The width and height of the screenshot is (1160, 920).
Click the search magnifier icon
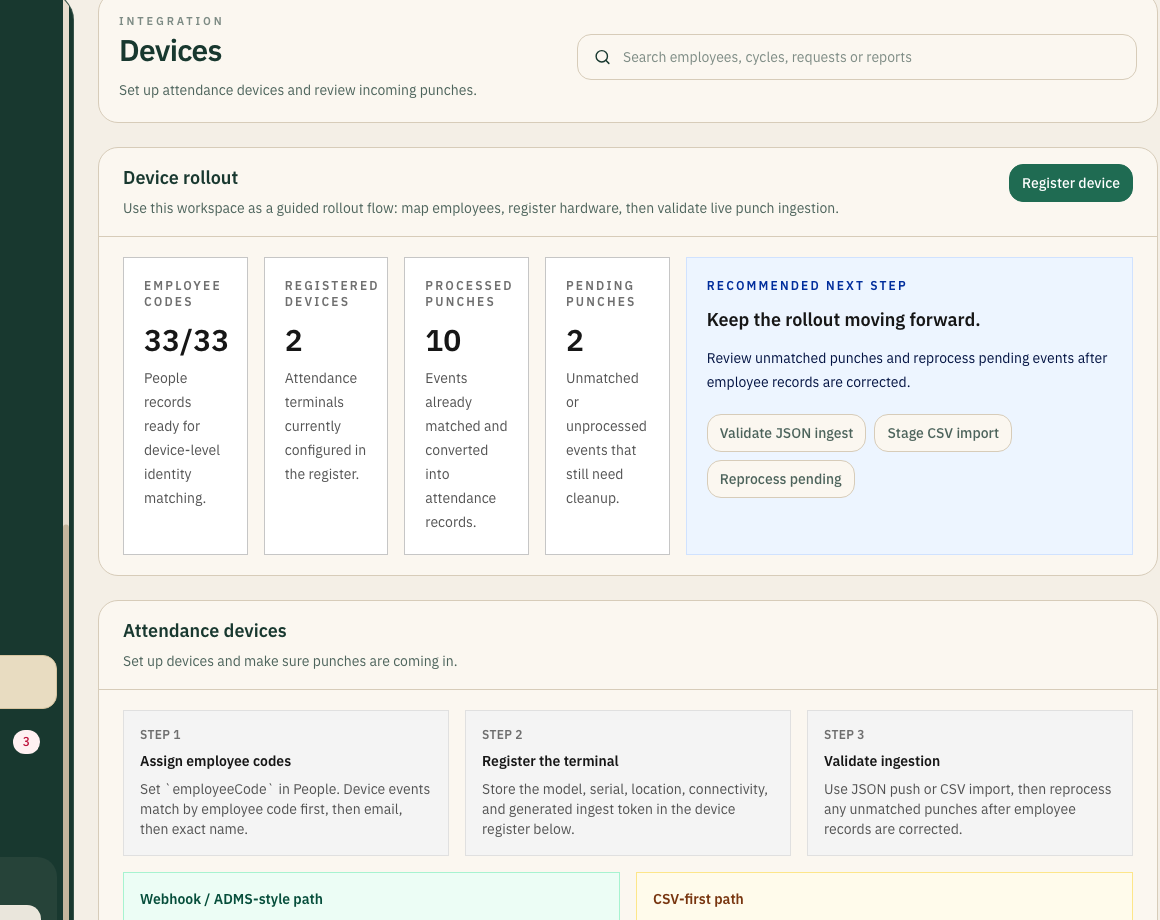pos(602,57)
